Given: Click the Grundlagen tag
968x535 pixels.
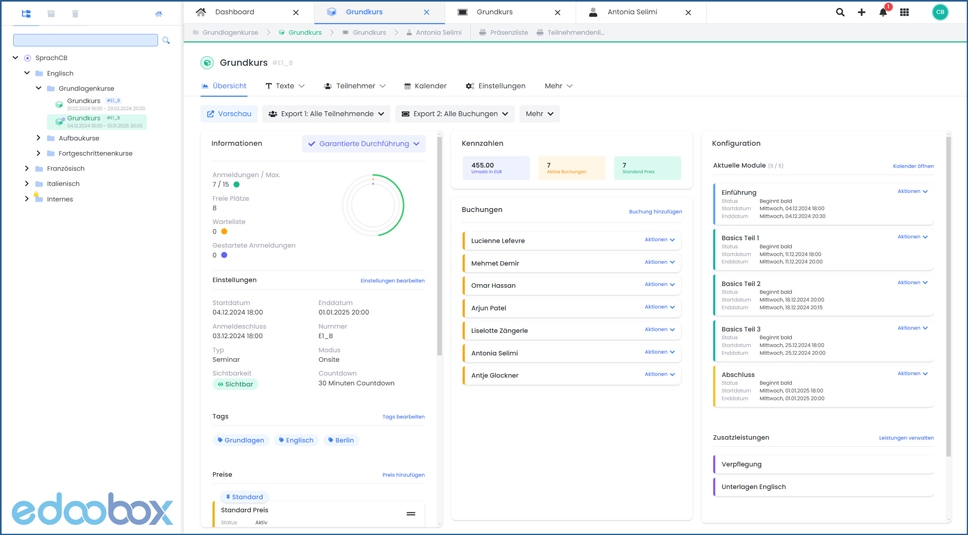Looking at the screenshot, I should [x=241, y=440].
